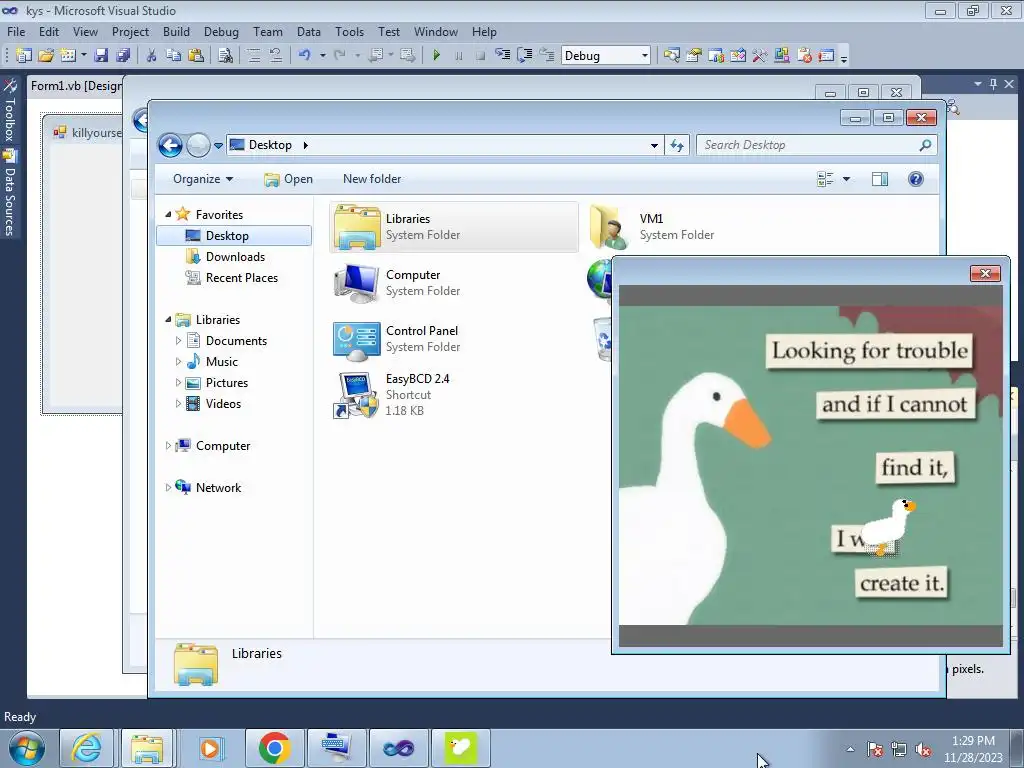Click the goose app taskbar icon
Viewport: 1024px width, 768px height.
[x=460, y=748]
